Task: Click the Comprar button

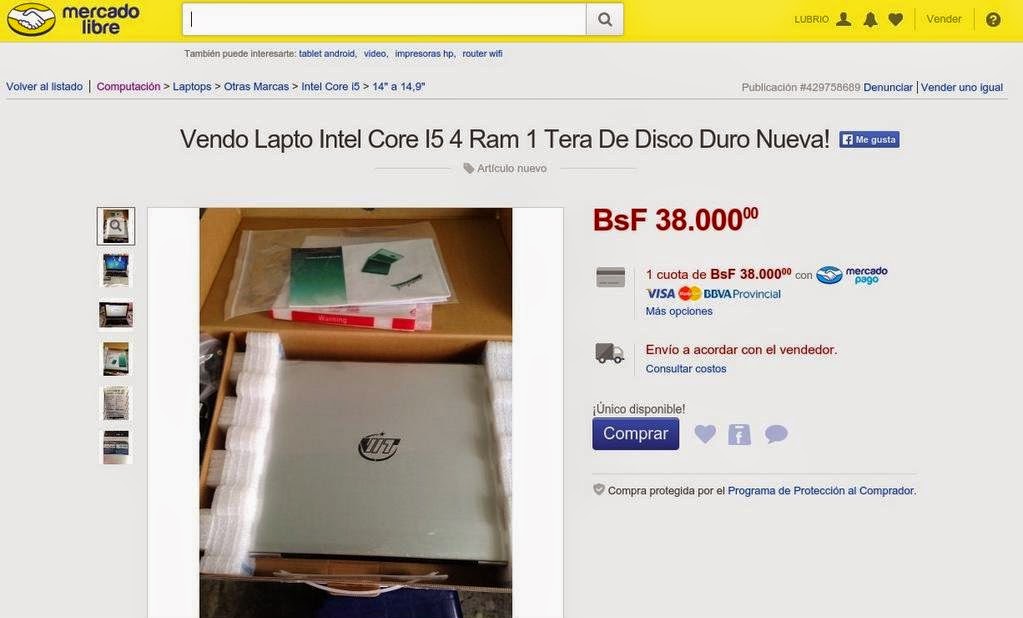Action: (635, 434)
